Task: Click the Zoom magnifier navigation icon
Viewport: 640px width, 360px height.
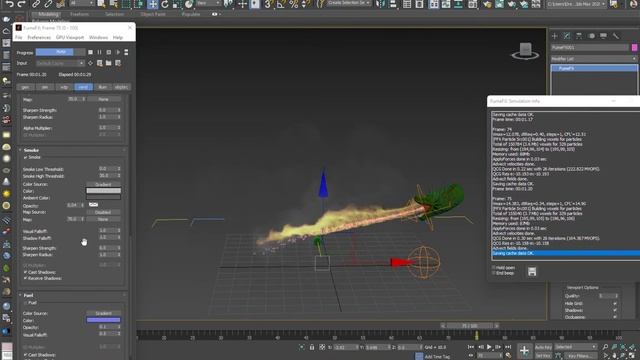Action: tap(605, 347)
